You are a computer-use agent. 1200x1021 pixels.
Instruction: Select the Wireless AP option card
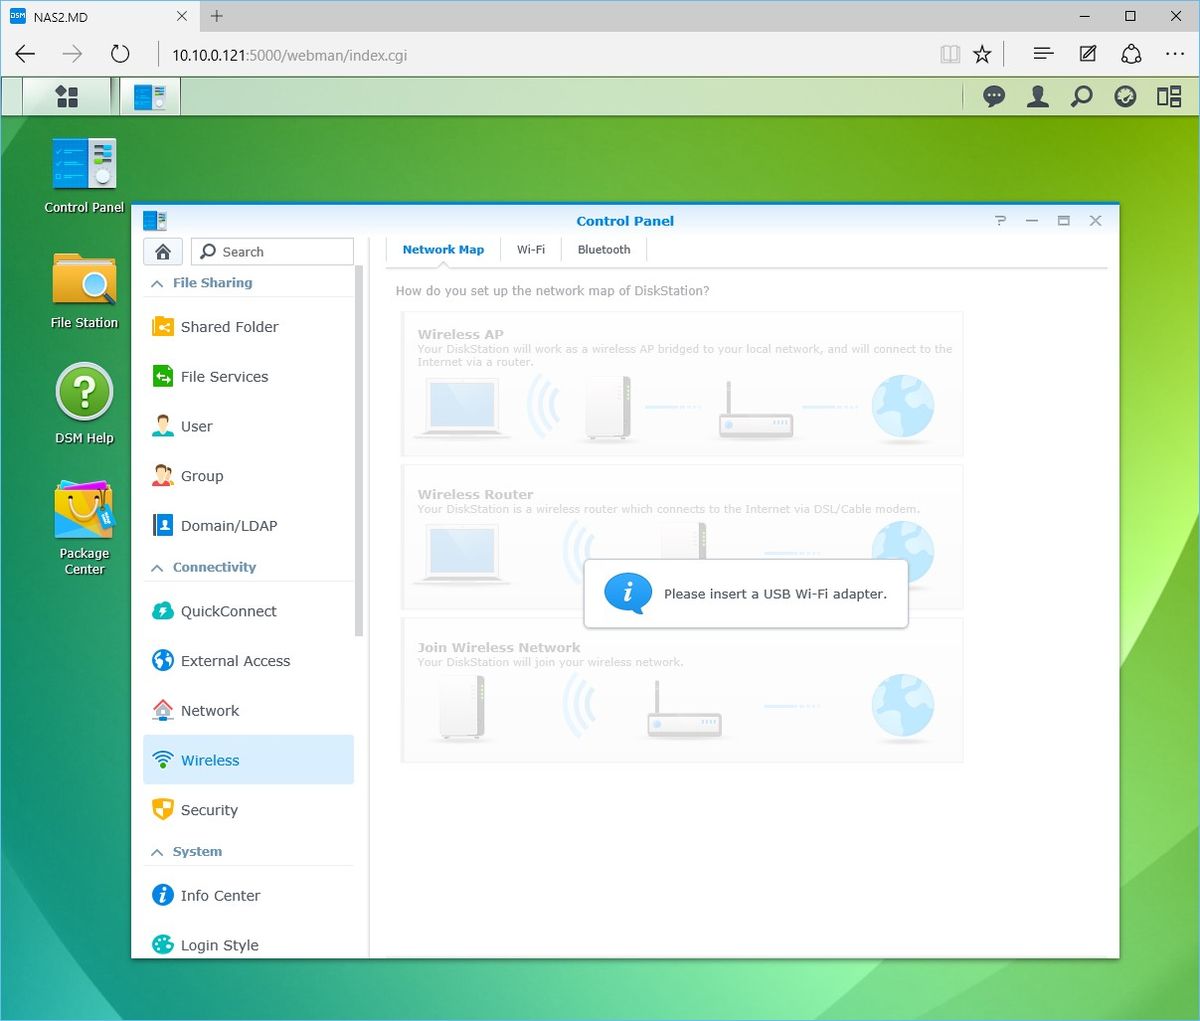pyautogui.click(x=682, y=384)
